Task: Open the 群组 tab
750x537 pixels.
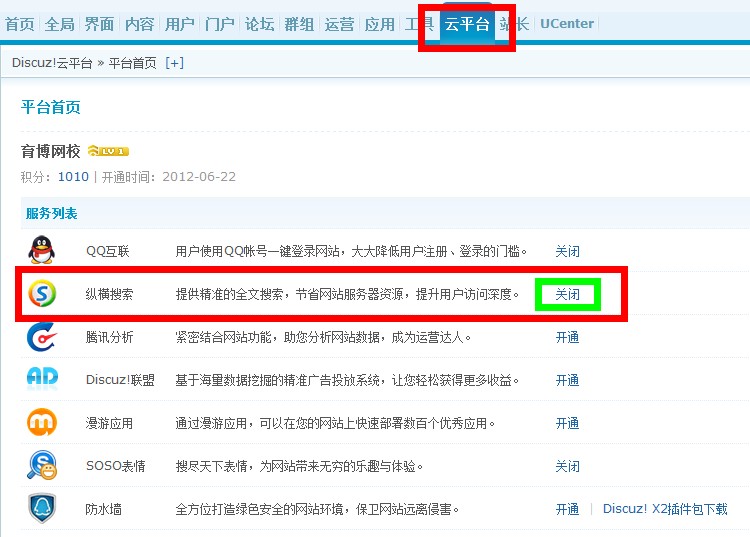Action: point(299,23)
